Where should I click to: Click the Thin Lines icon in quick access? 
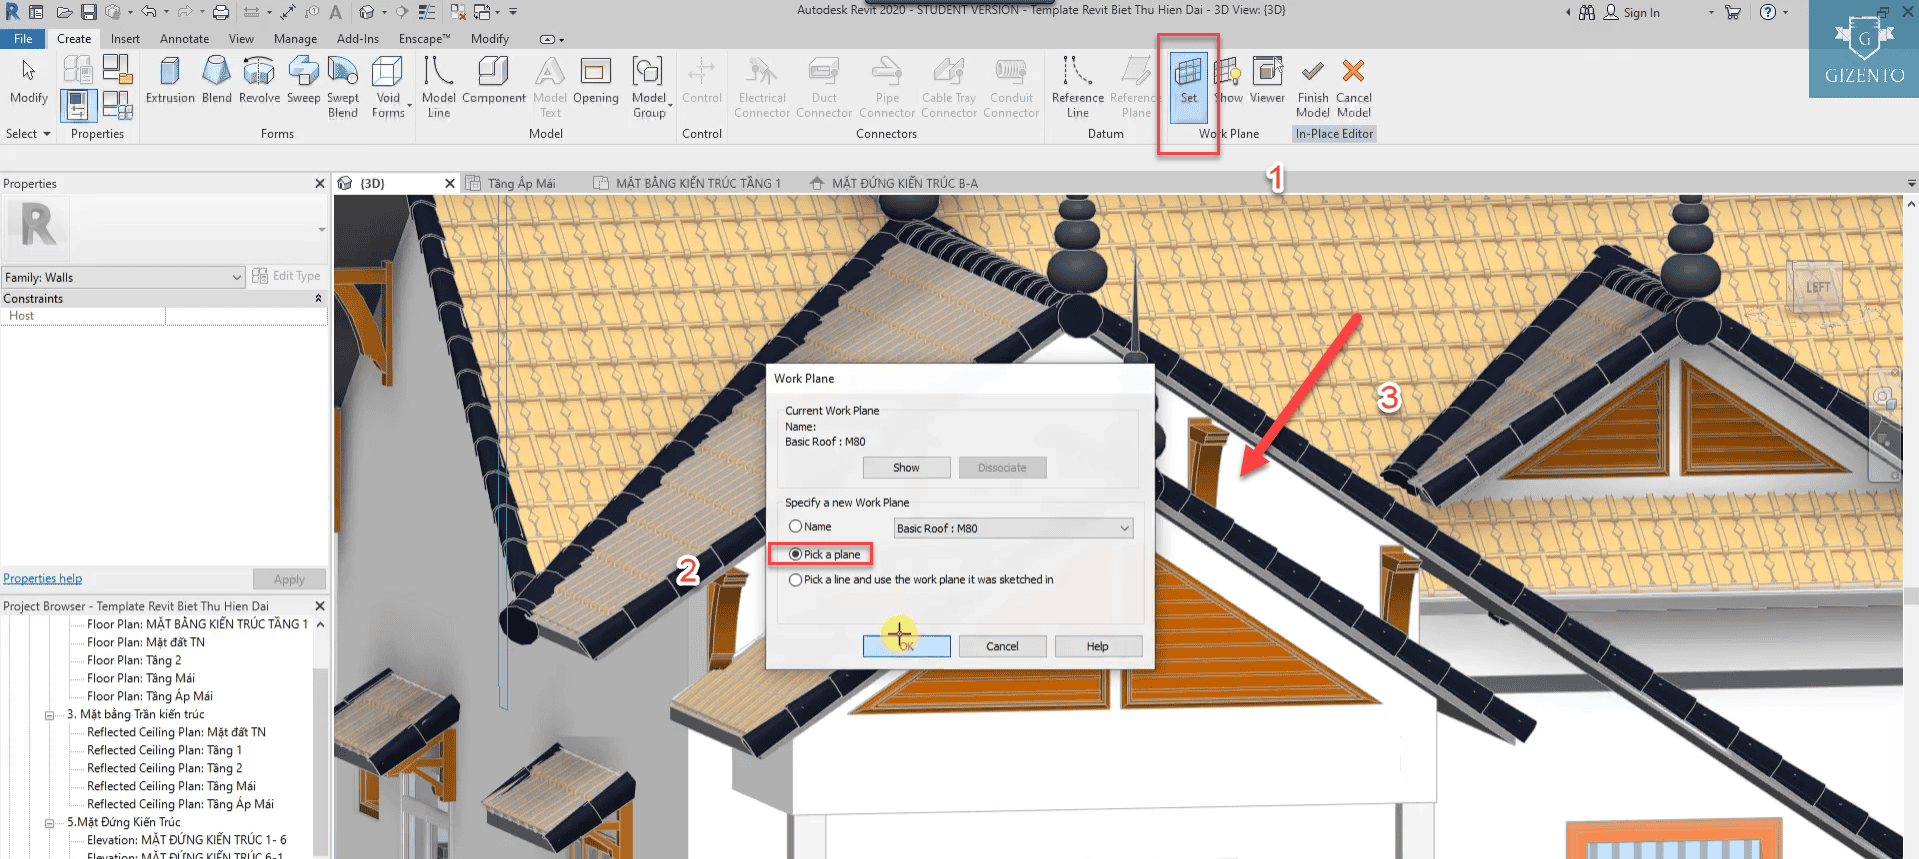pyautogui.click(x=426, y=12)
